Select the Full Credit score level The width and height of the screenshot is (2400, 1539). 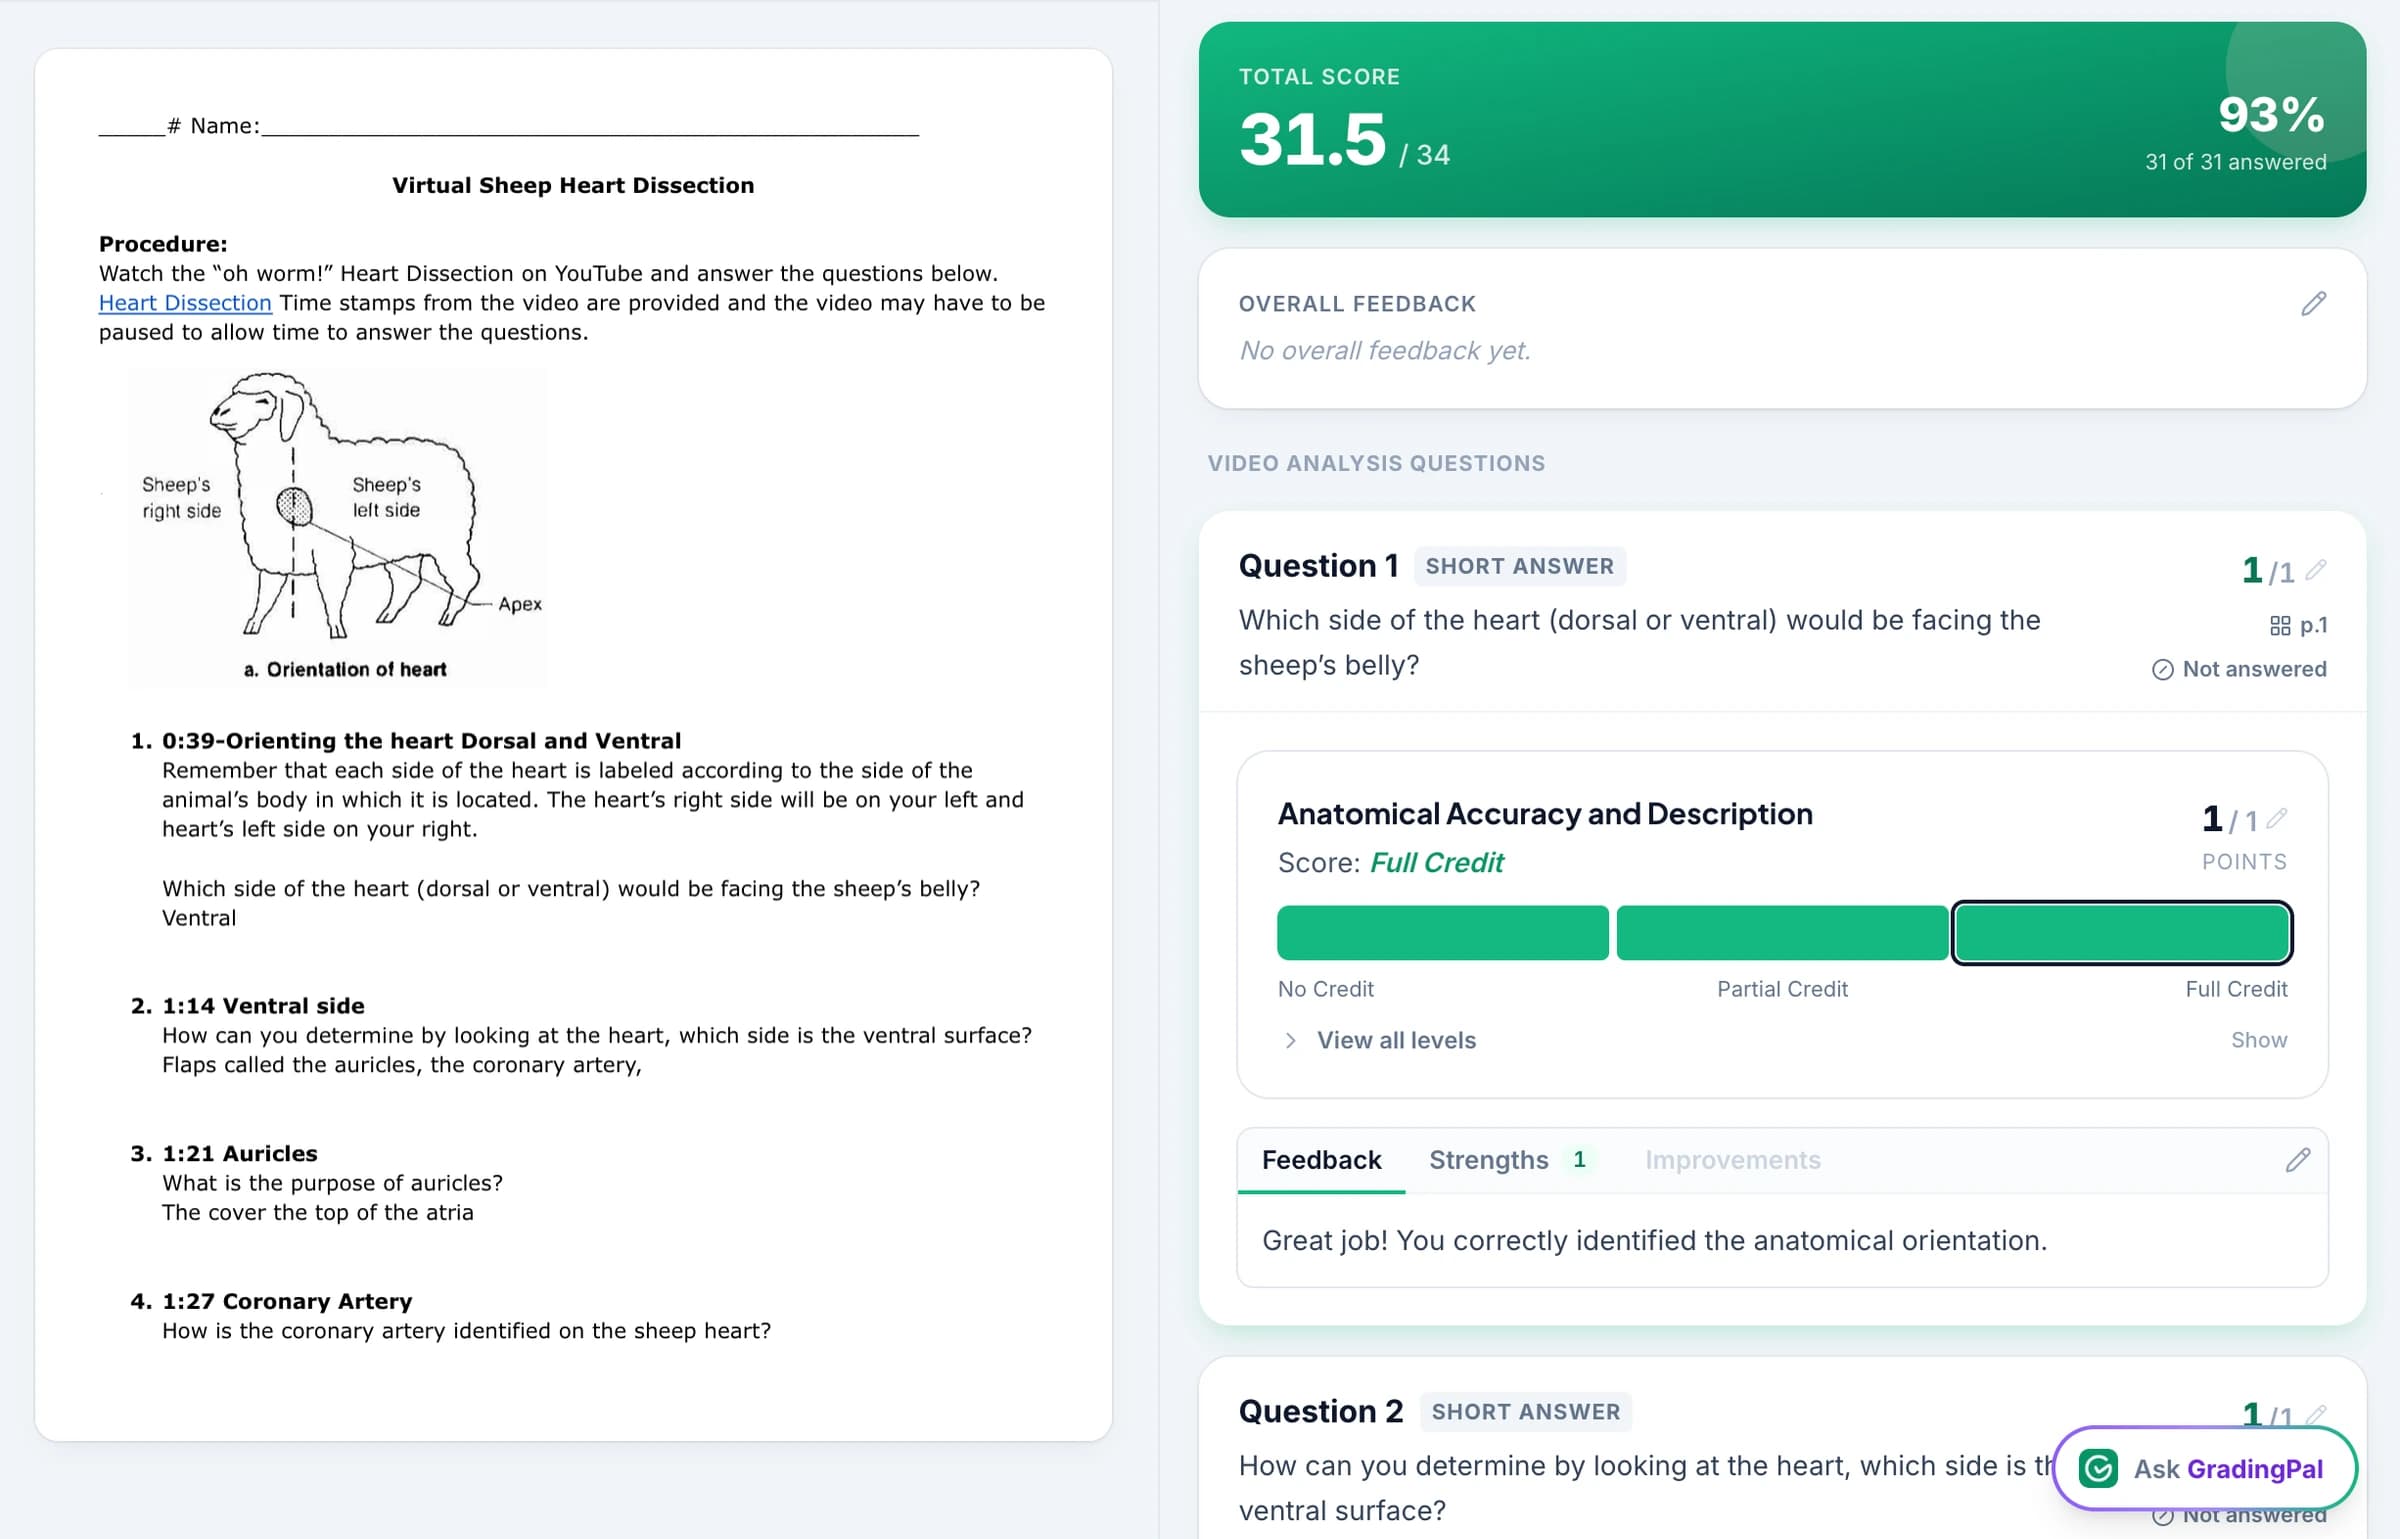2121,933
